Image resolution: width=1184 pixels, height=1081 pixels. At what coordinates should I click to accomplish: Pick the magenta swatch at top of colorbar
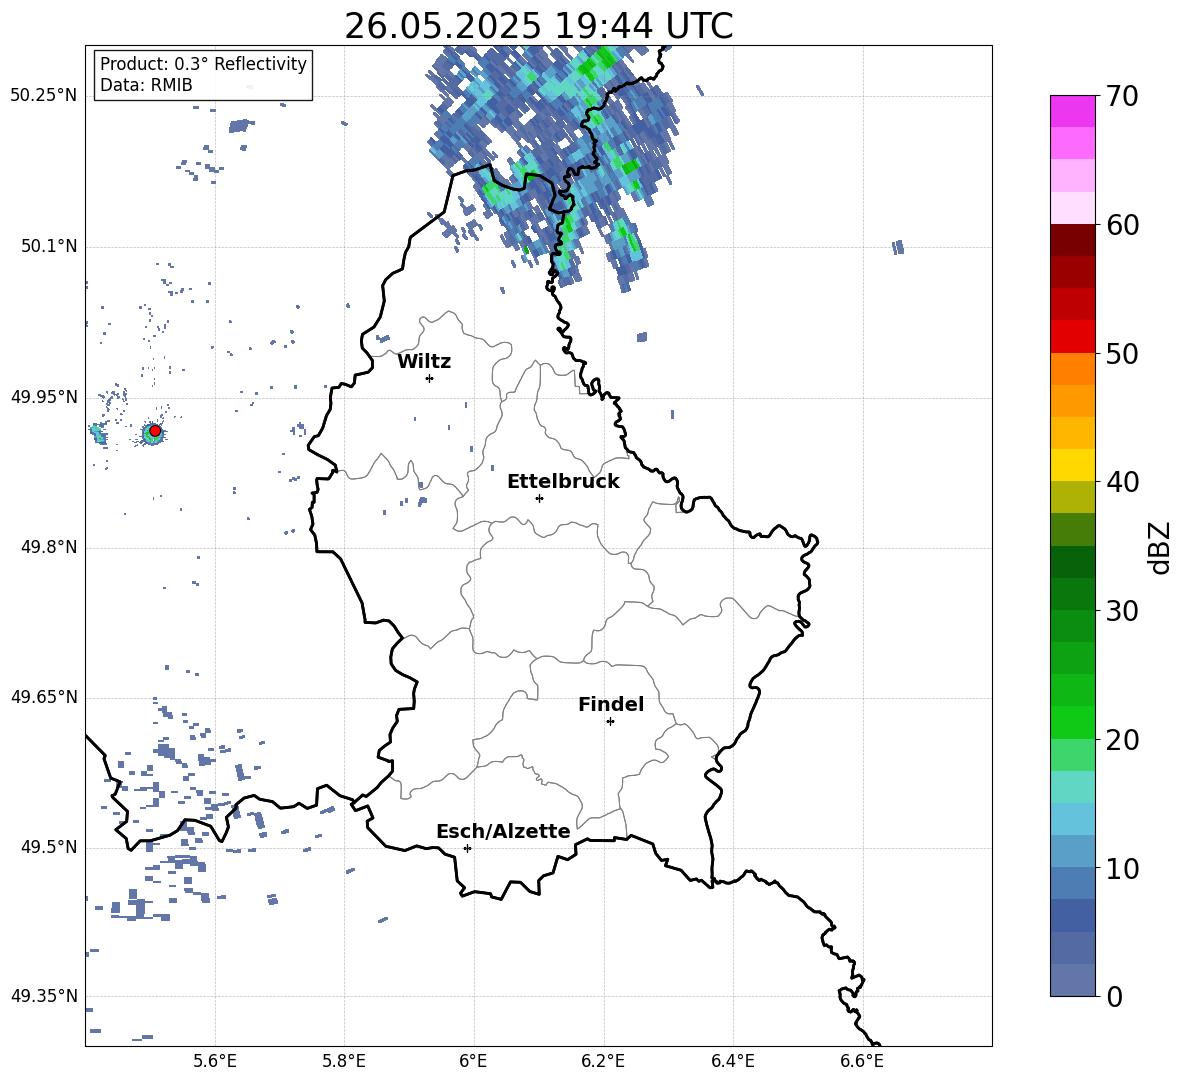(x=1072, y=112)
